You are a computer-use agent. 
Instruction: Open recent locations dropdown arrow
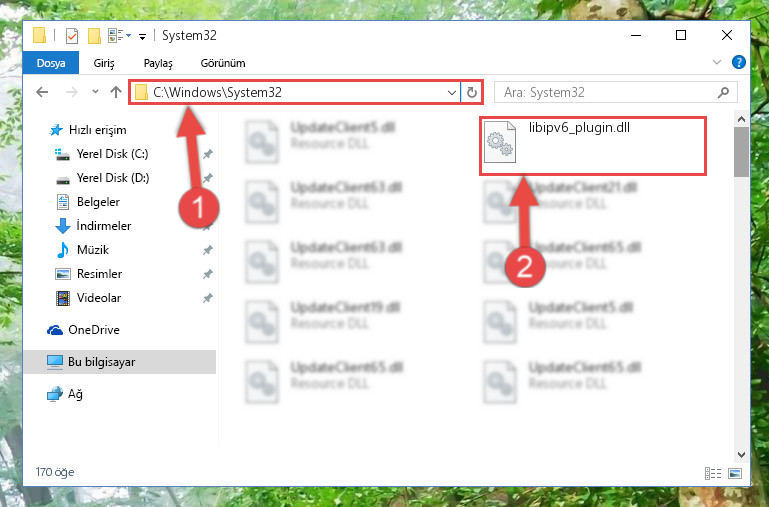(x=95, y=92)
